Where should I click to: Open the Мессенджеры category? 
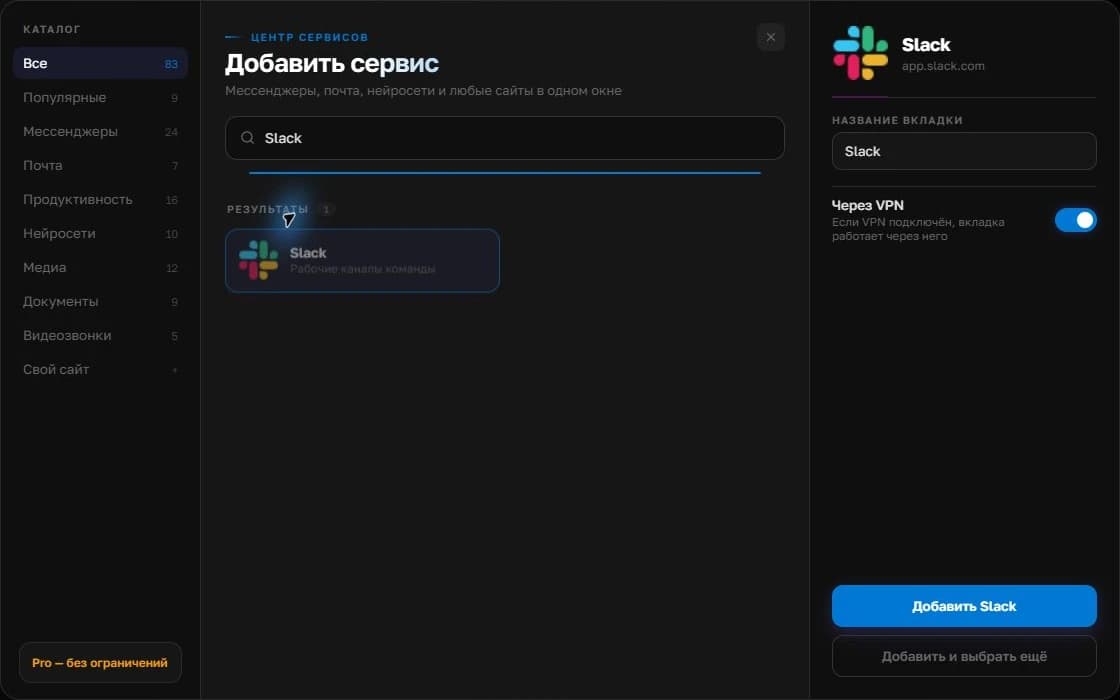coord(100,131)
